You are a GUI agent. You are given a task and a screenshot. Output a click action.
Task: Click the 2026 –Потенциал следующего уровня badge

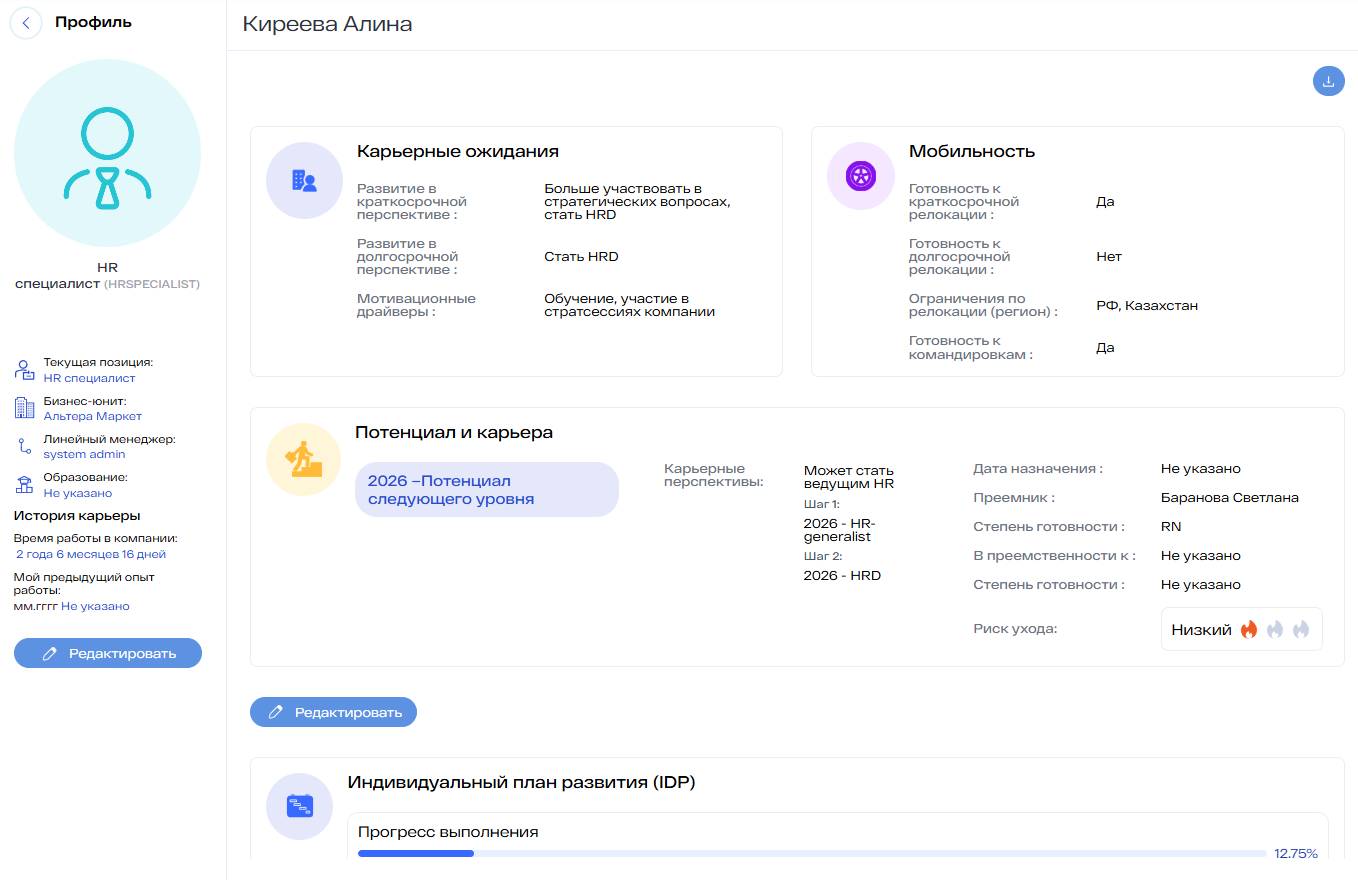(x=487, y=490)
